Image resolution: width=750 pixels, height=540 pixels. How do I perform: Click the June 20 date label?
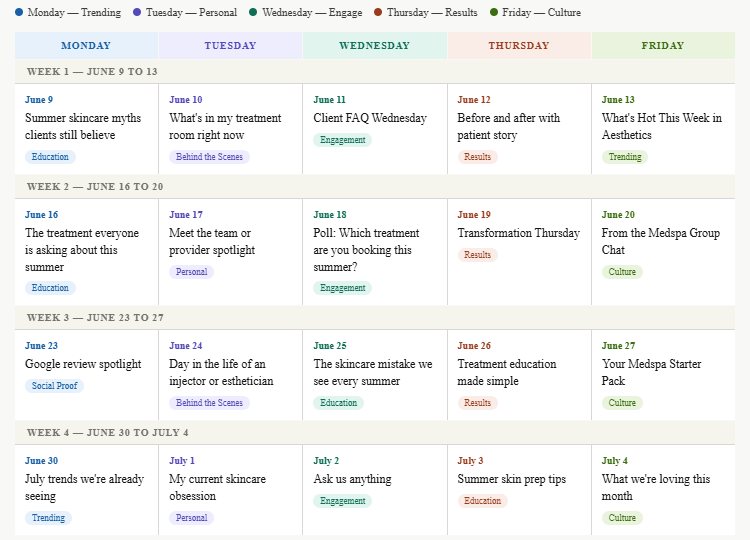[618, 215]
